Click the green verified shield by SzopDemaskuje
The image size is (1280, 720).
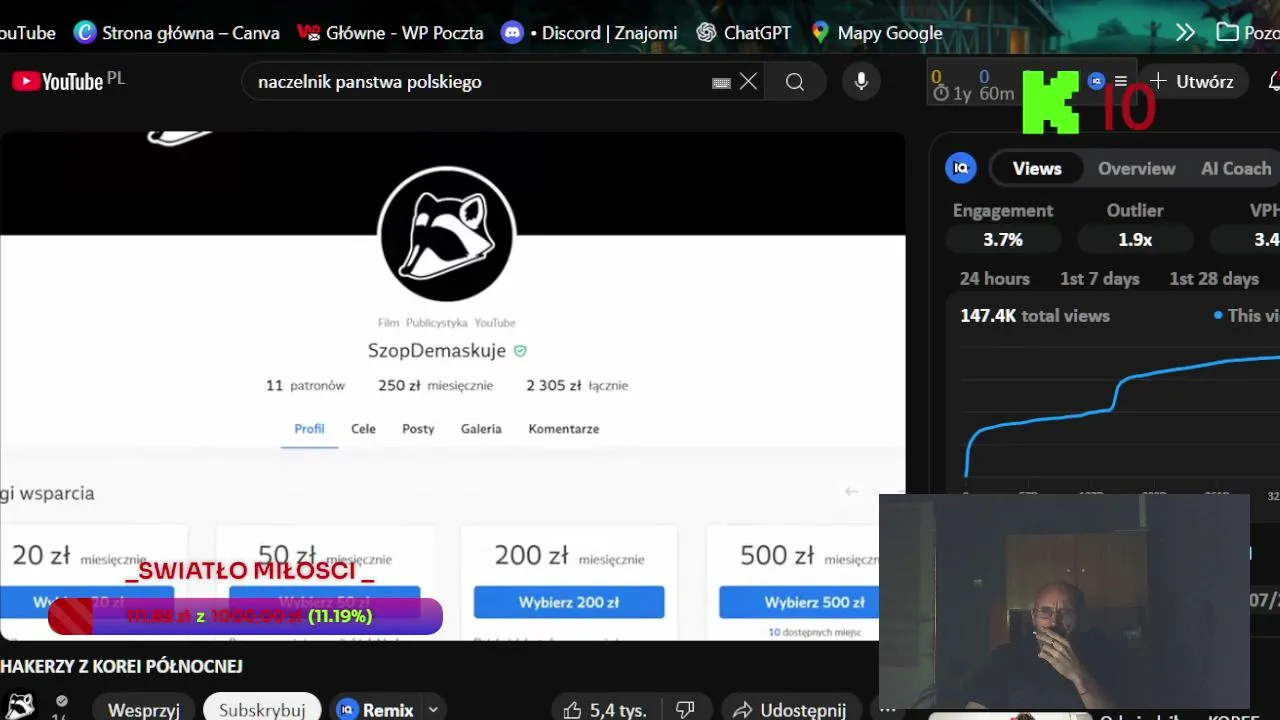pyautogui.click(x=520, y=351)
